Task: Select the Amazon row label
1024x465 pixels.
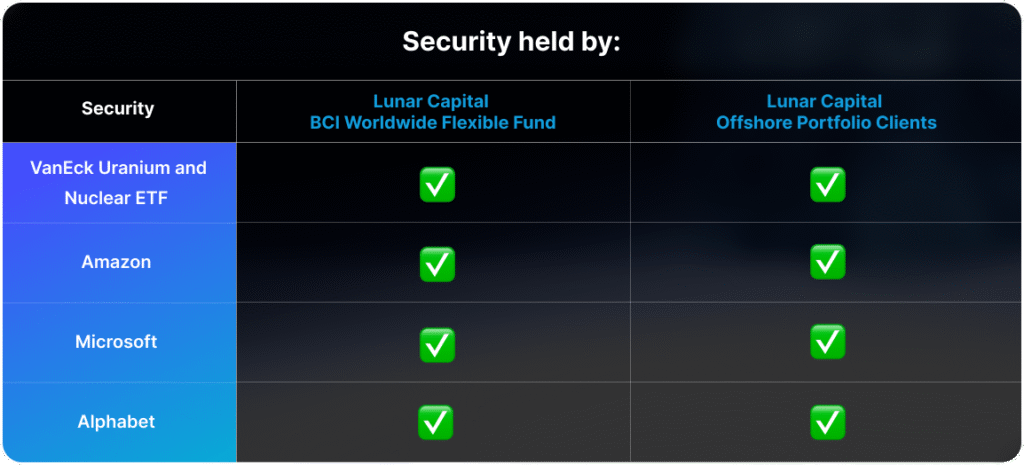Action: pyautogui.click(x=116, y=262)
